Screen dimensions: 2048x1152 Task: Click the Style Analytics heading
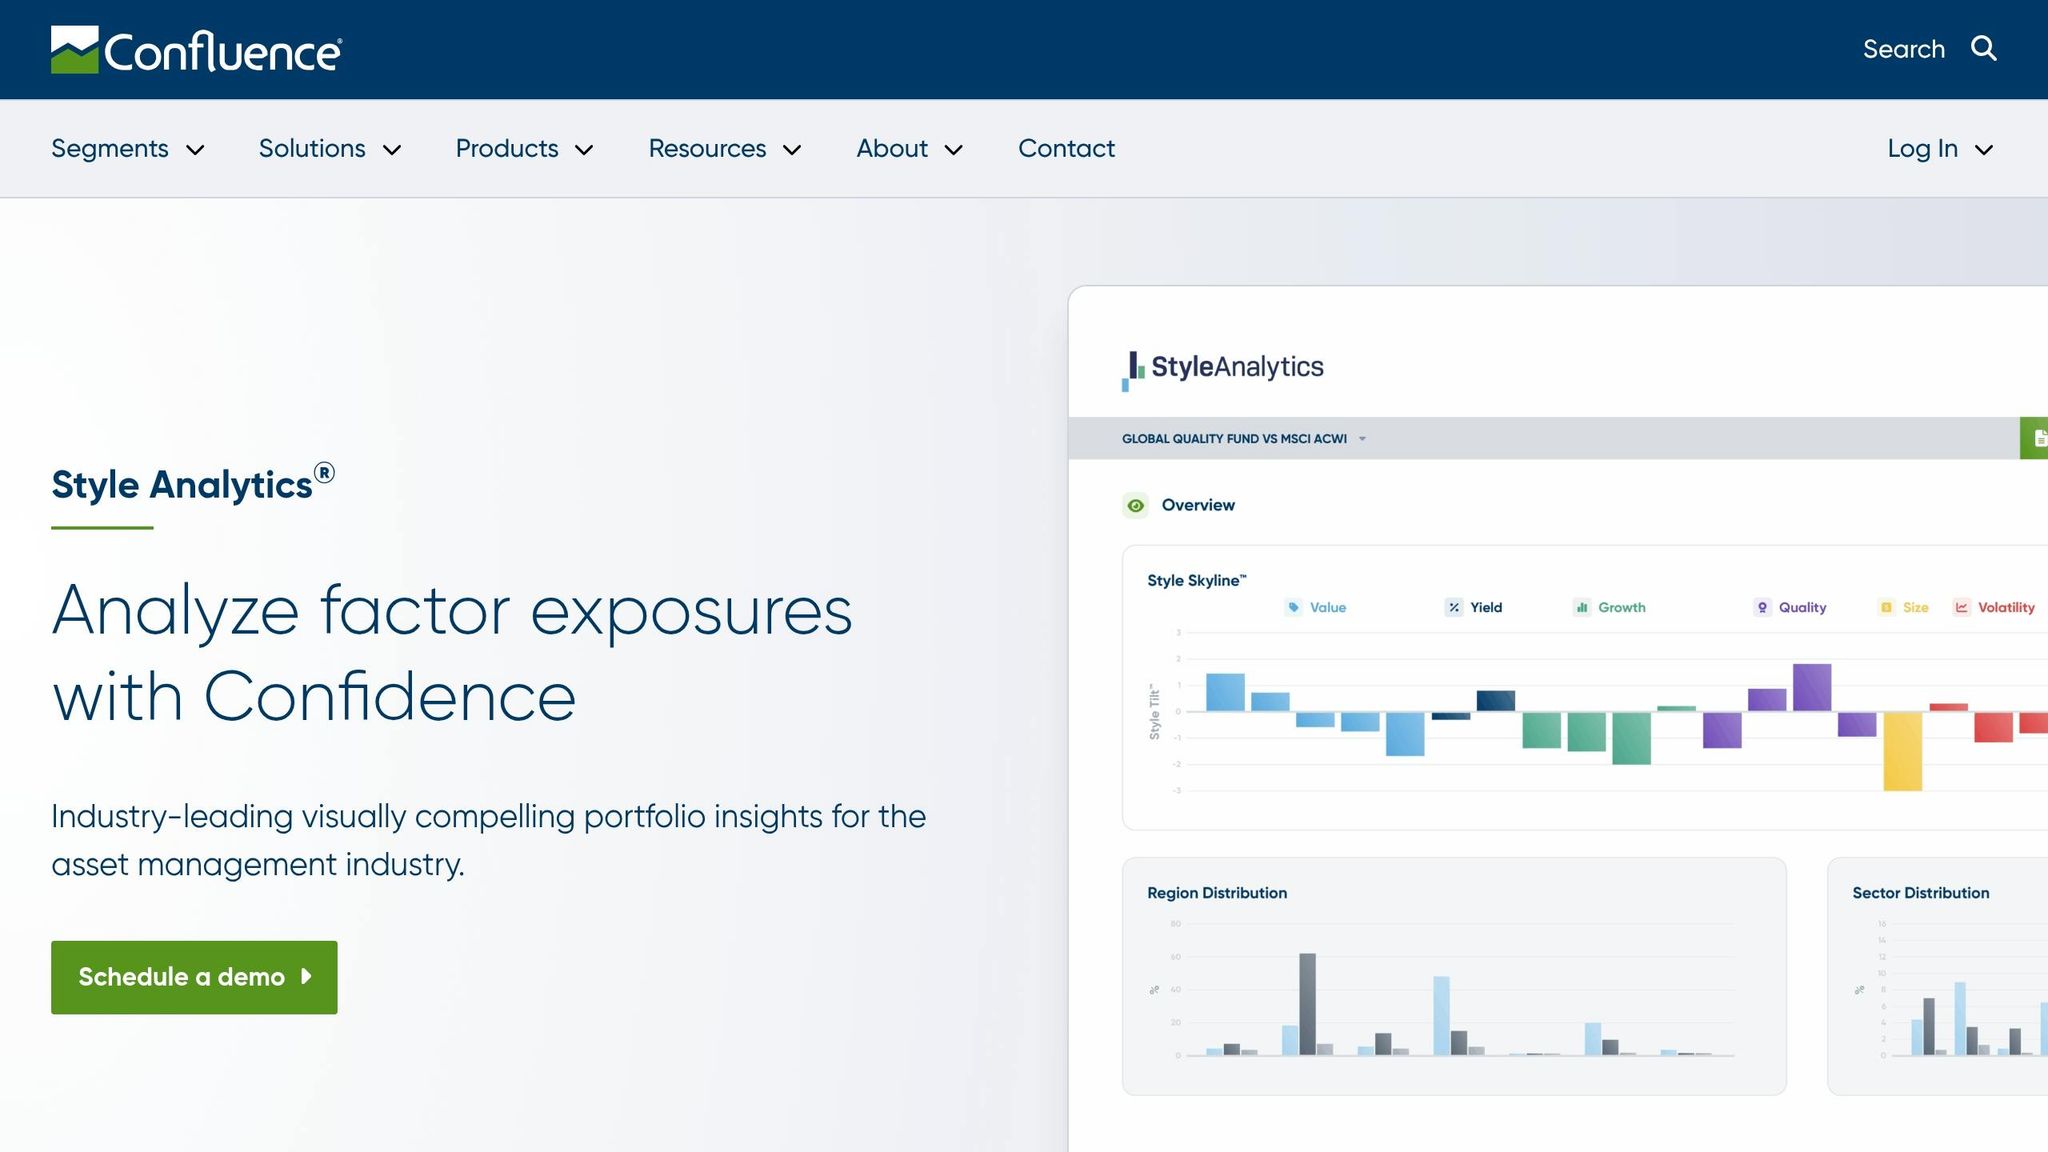[x=193, y=484]
